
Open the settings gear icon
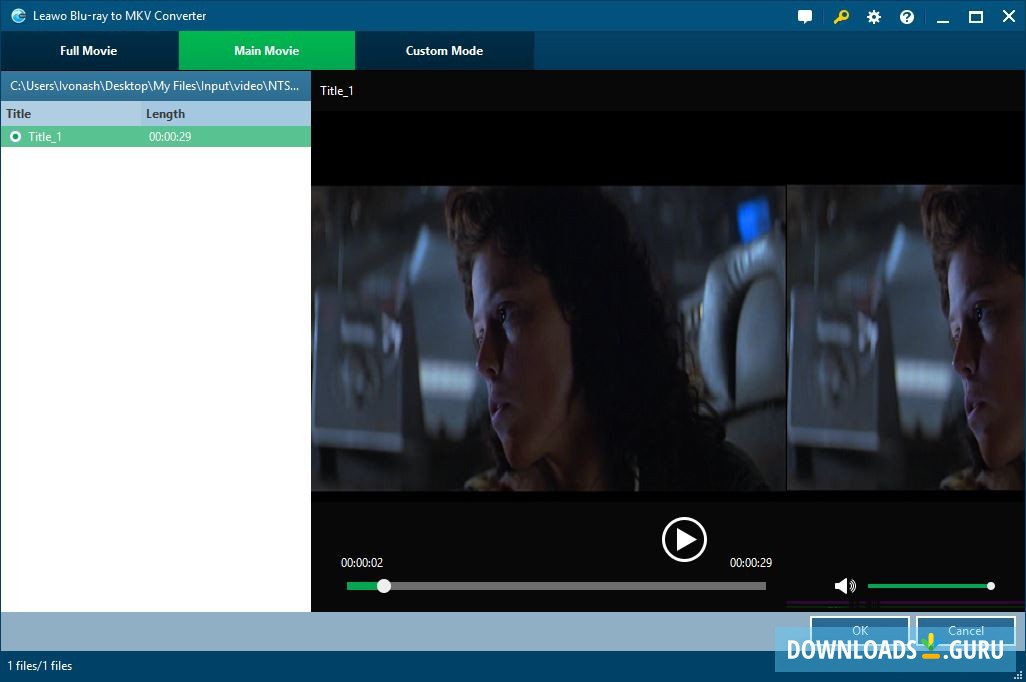point(873,16)
